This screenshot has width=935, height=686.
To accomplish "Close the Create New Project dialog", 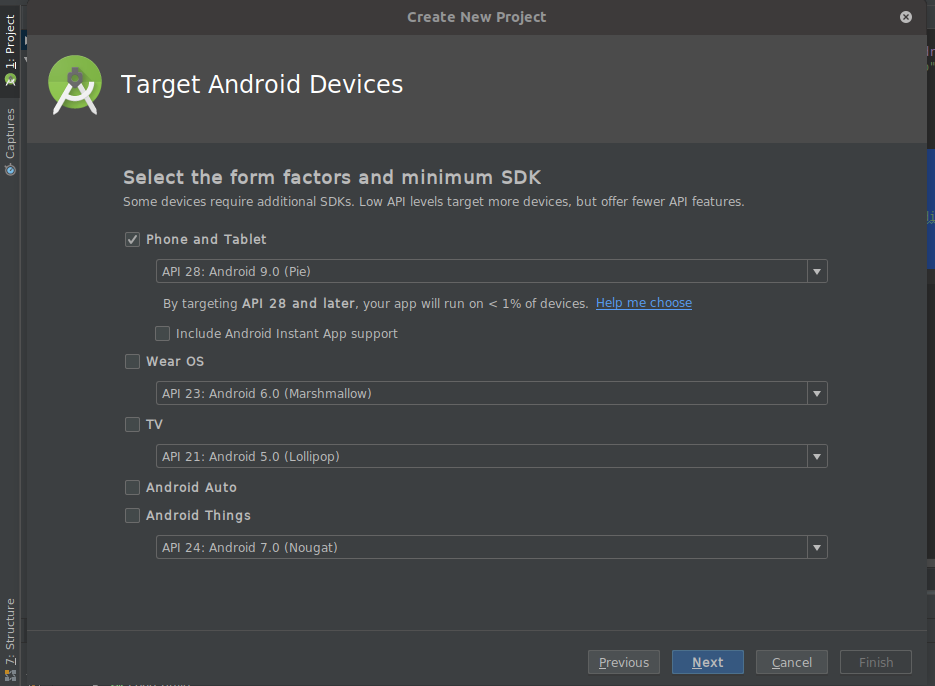I will click(905, 17).
